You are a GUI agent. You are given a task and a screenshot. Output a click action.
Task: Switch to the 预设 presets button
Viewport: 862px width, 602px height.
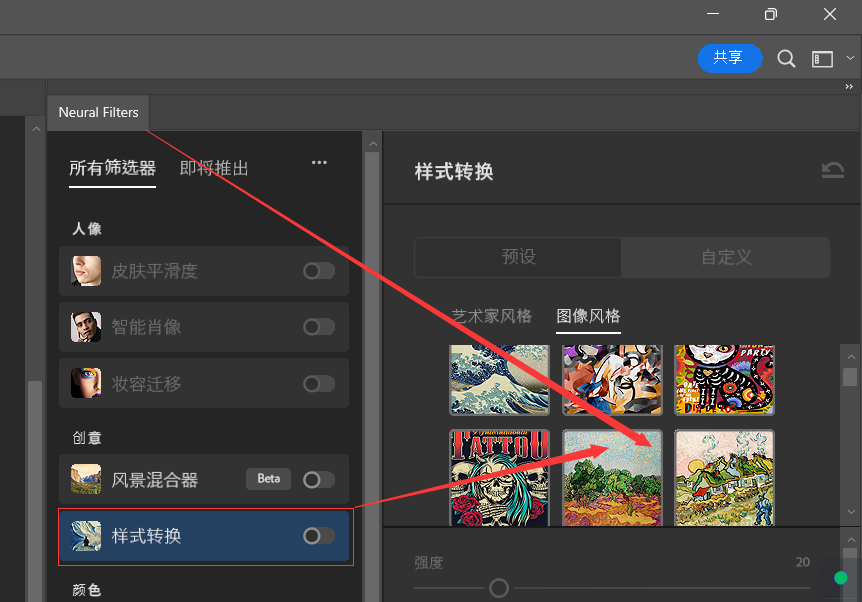518,257
